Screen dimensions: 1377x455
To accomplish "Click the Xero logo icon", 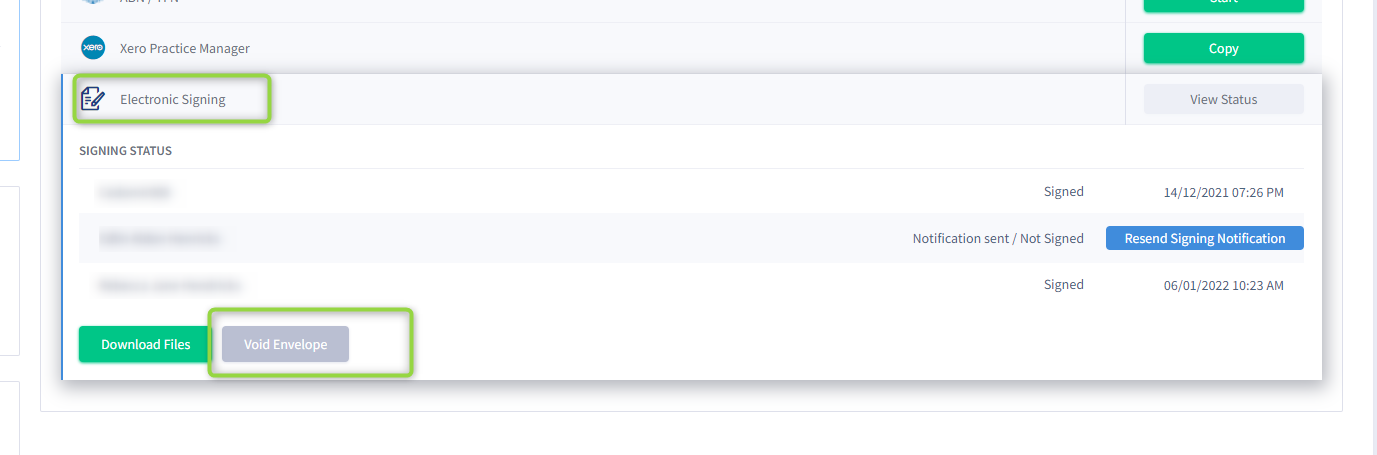I will click(93, 48).
